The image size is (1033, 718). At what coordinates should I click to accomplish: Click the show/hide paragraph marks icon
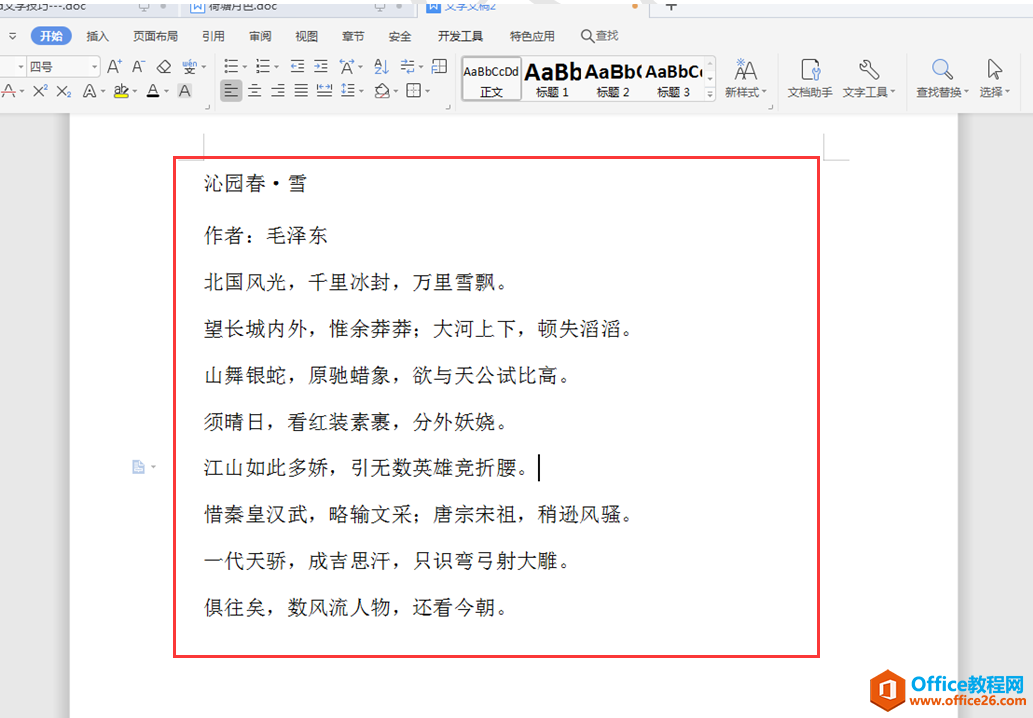tap(408, 67)
